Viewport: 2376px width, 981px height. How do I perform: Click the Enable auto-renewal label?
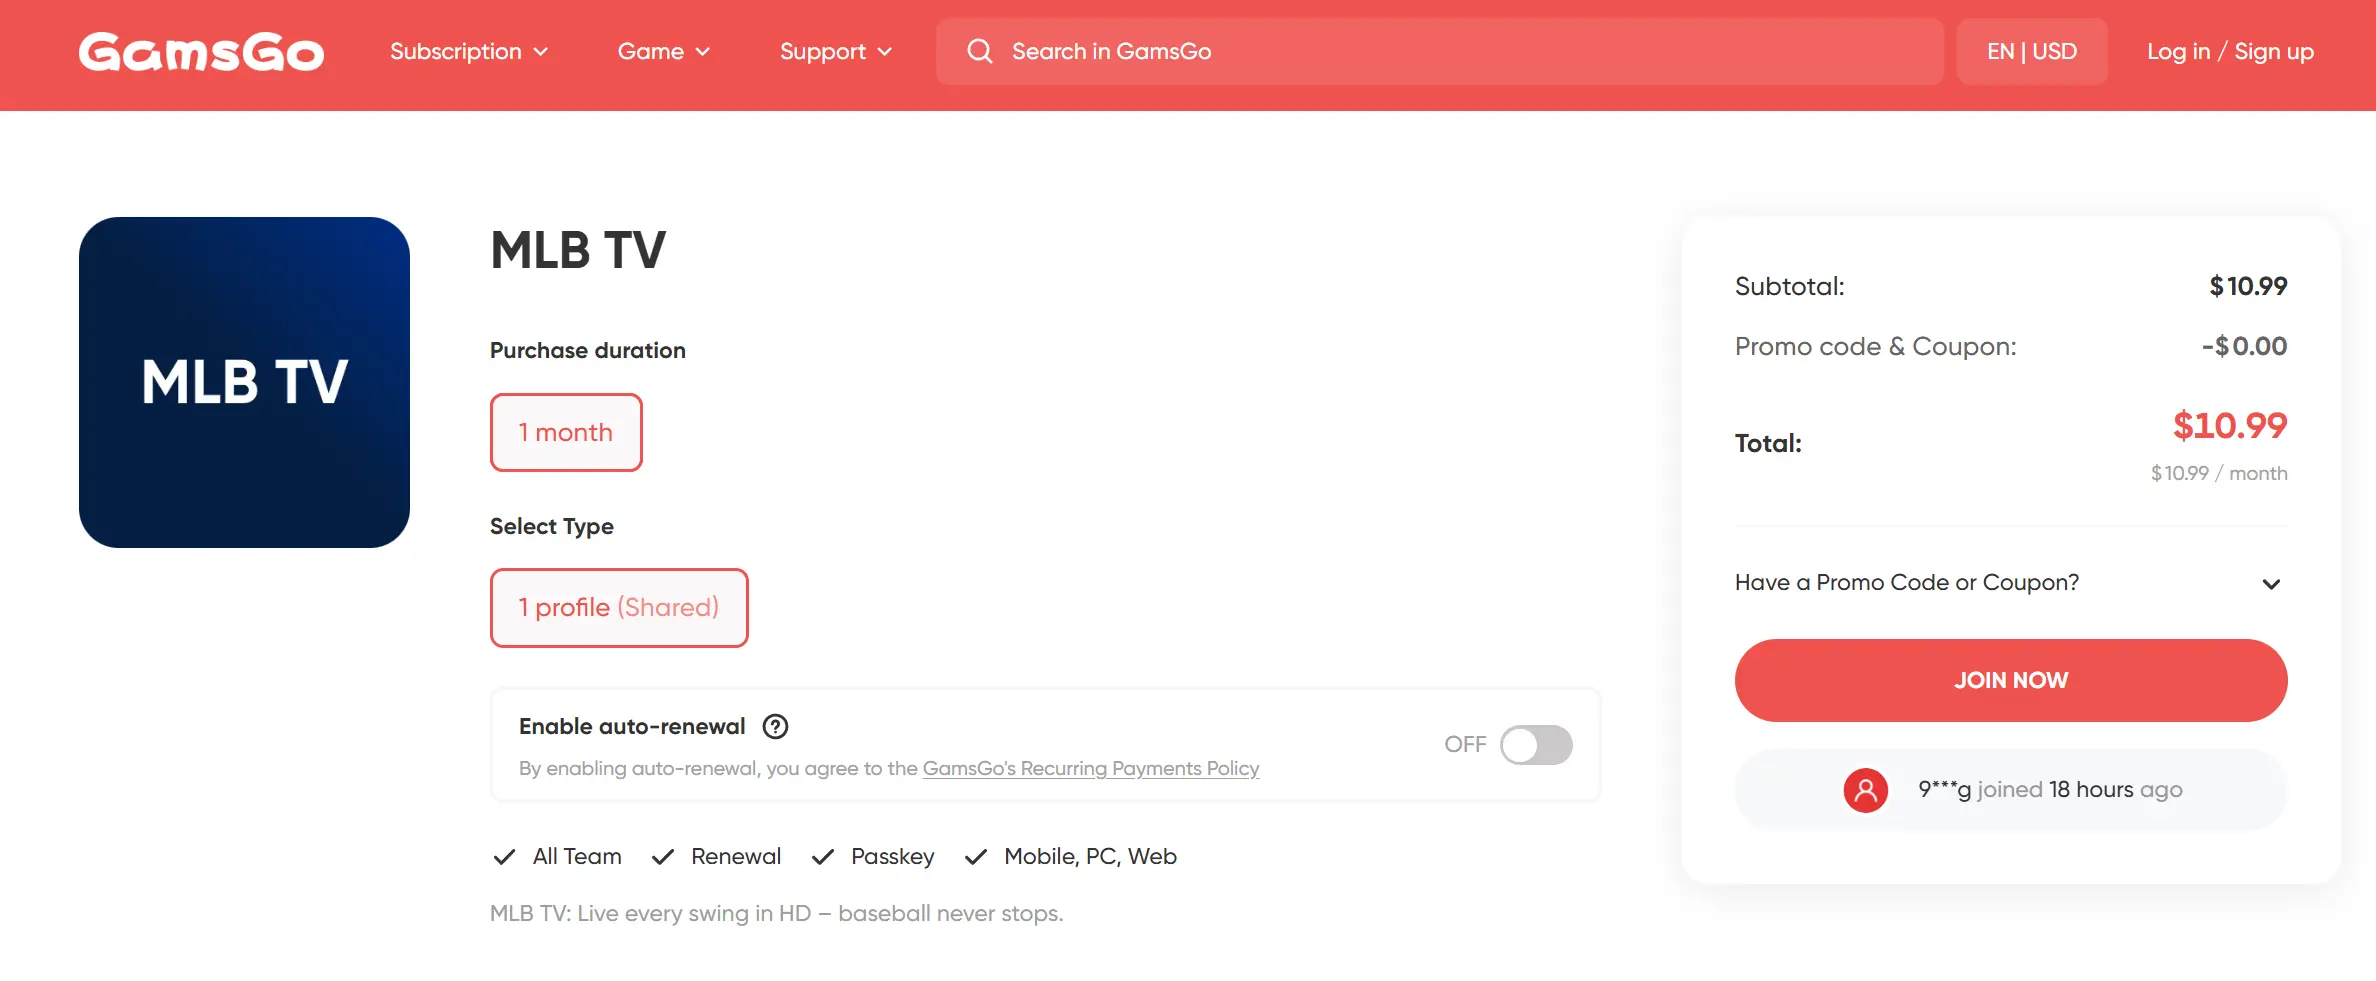[632, 727]
